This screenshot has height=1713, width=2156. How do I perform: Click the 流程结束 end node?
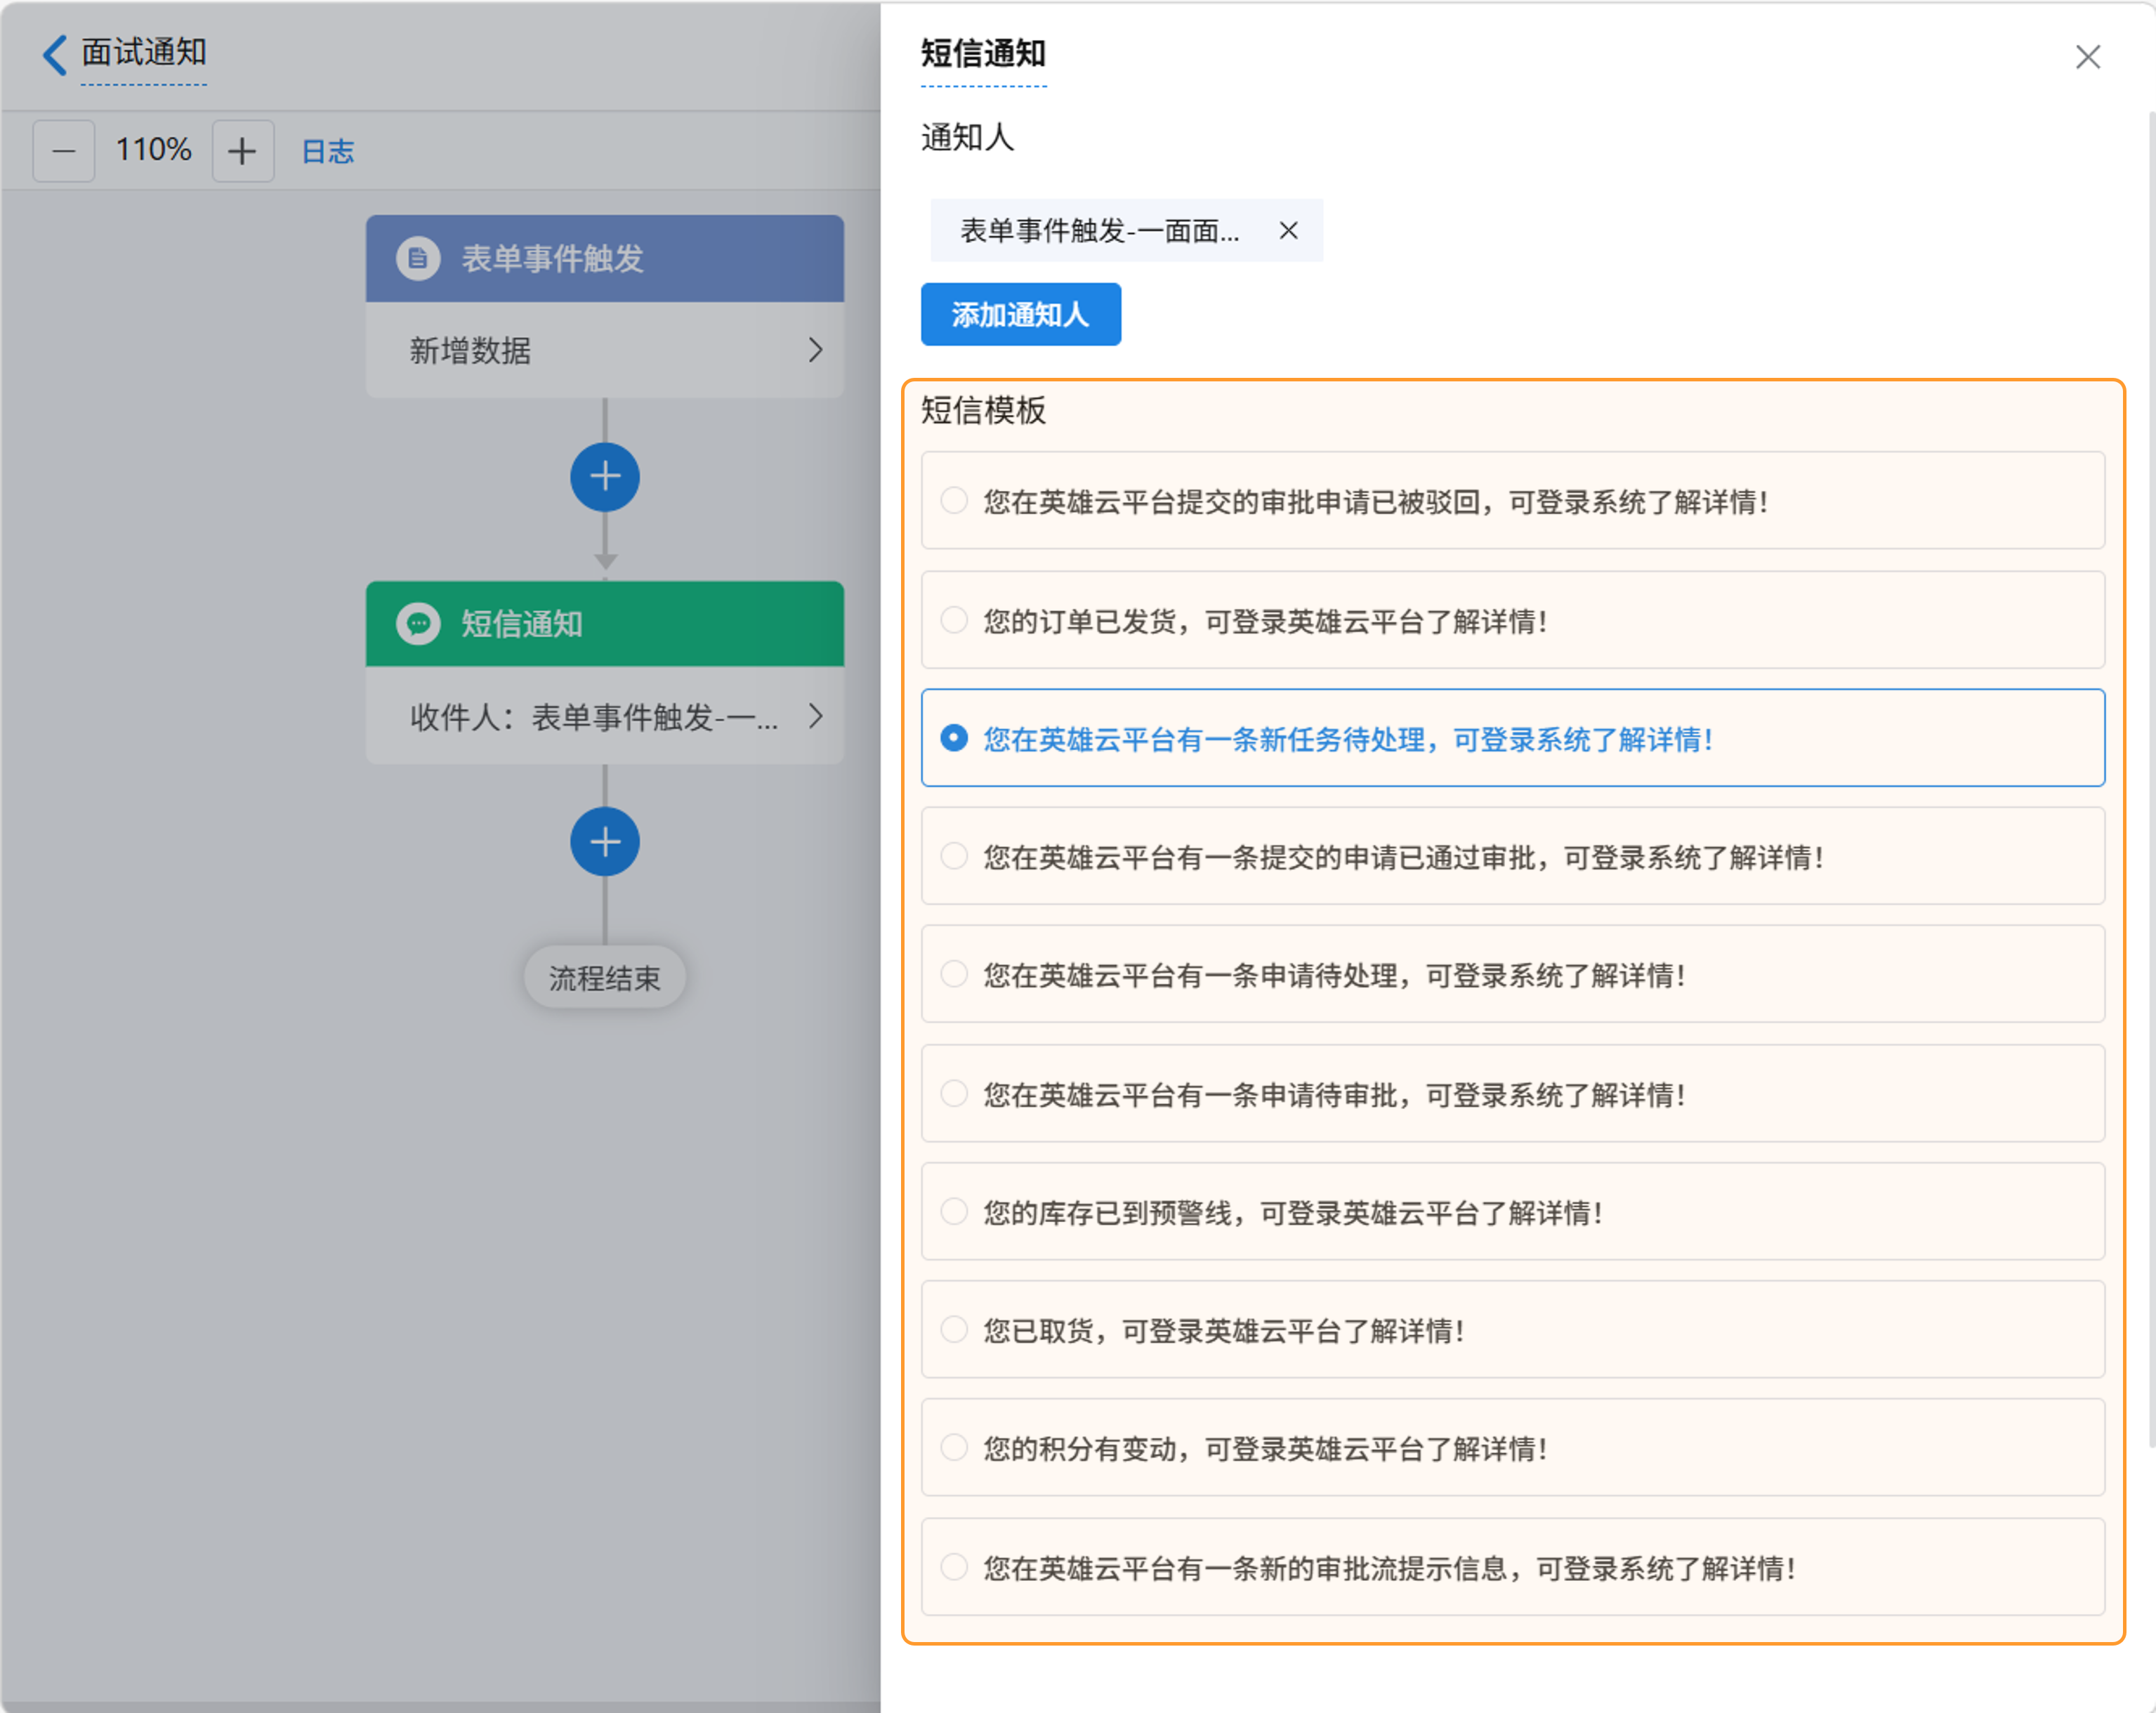(x=604, y=977)
